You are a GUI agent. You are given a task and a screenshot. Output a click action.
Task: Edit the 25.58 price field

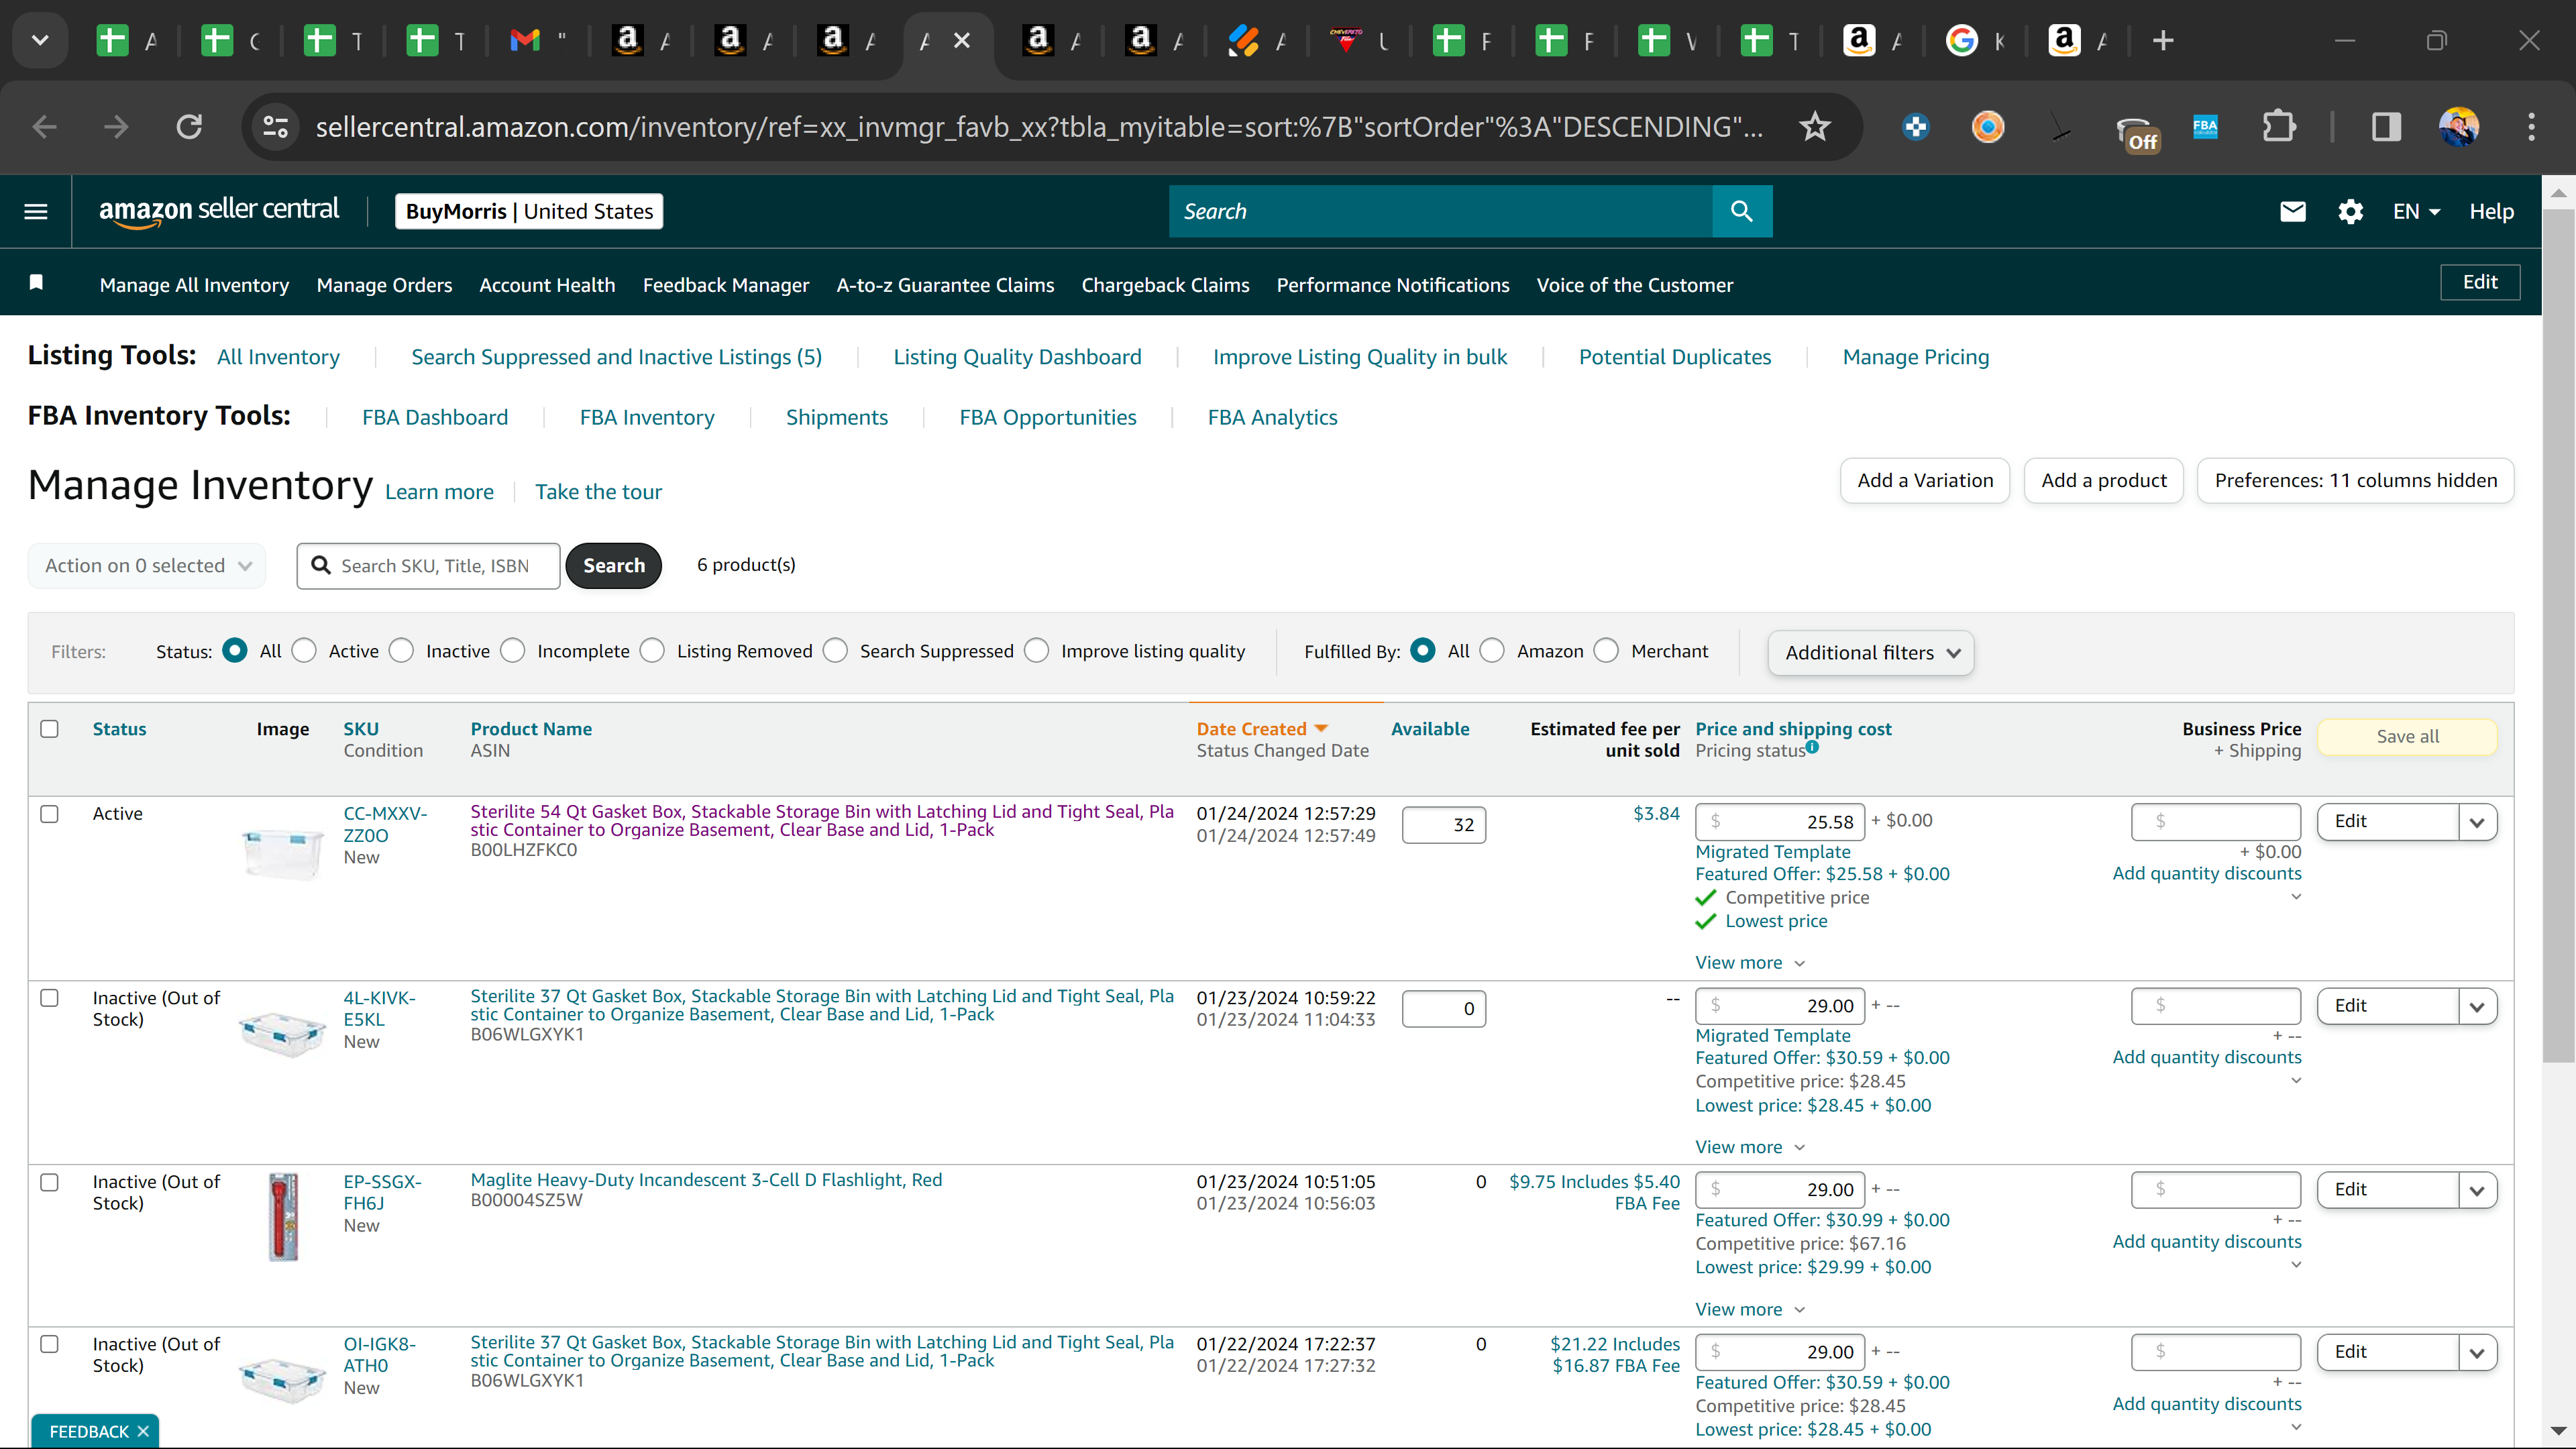(1780, 822)
